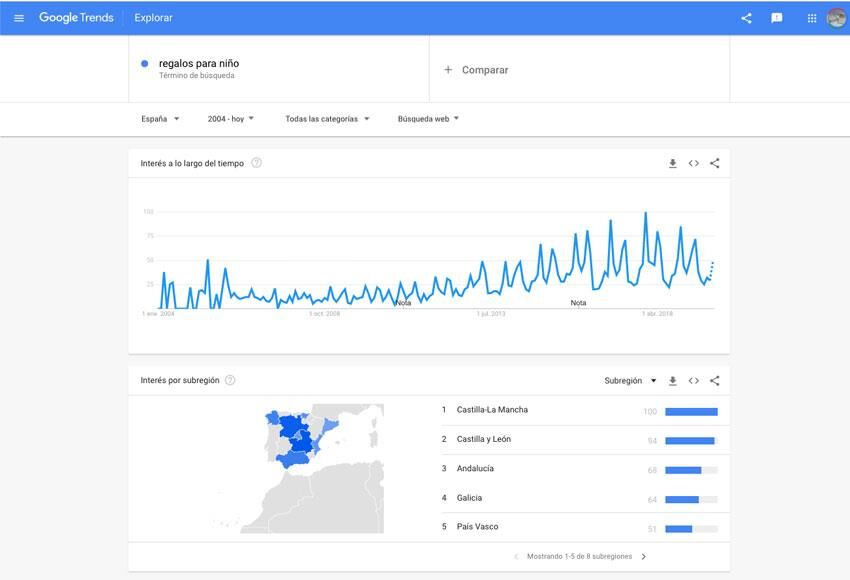Open the user account avatar
Viewport: 850px width, 580px height.
[x=837, y=18]
